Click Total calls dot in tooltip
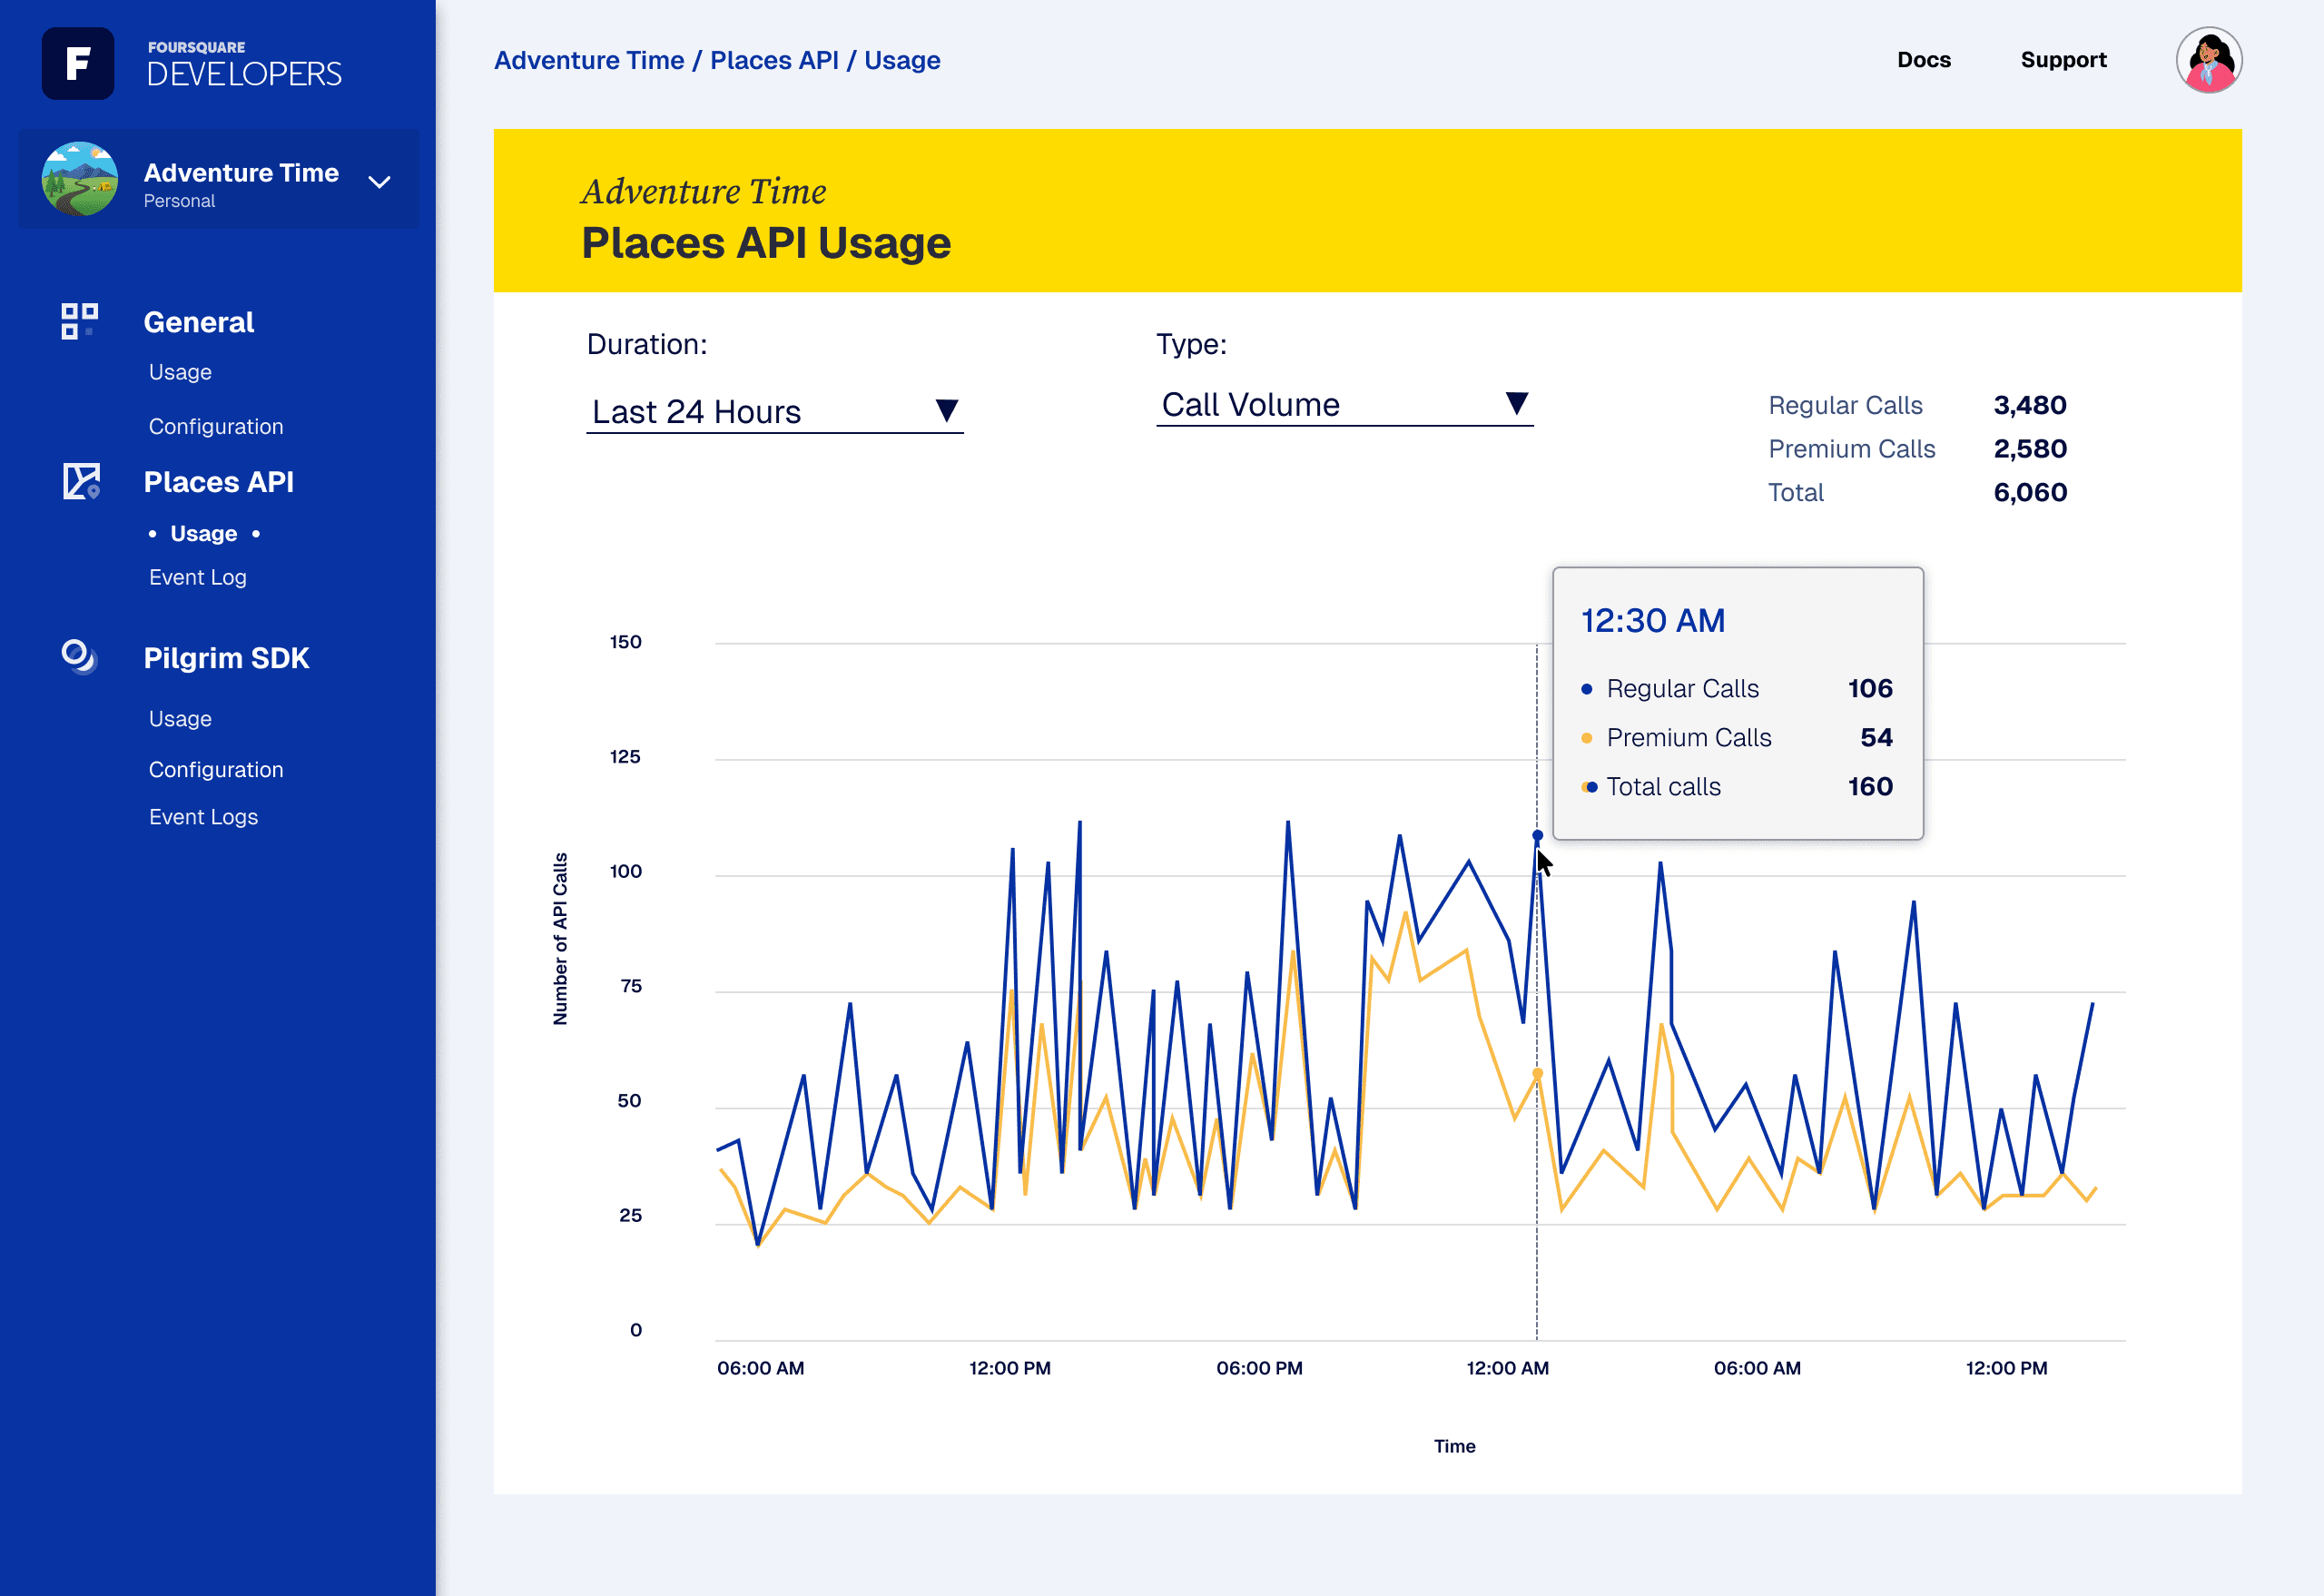Viewport: 2324px width, 1596px height. (x=1589, y=787)
